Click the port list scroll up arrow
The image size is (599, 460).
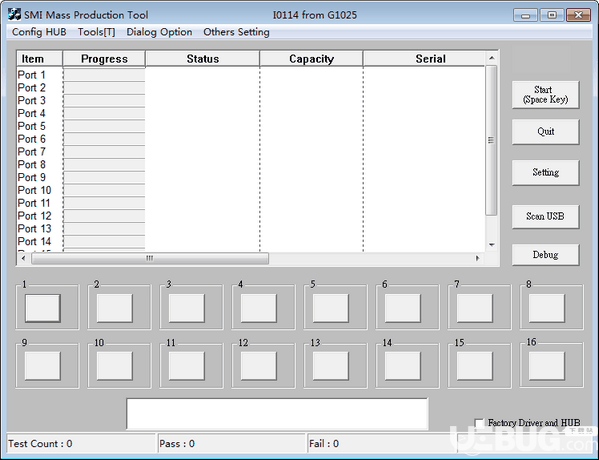[491, 58]
